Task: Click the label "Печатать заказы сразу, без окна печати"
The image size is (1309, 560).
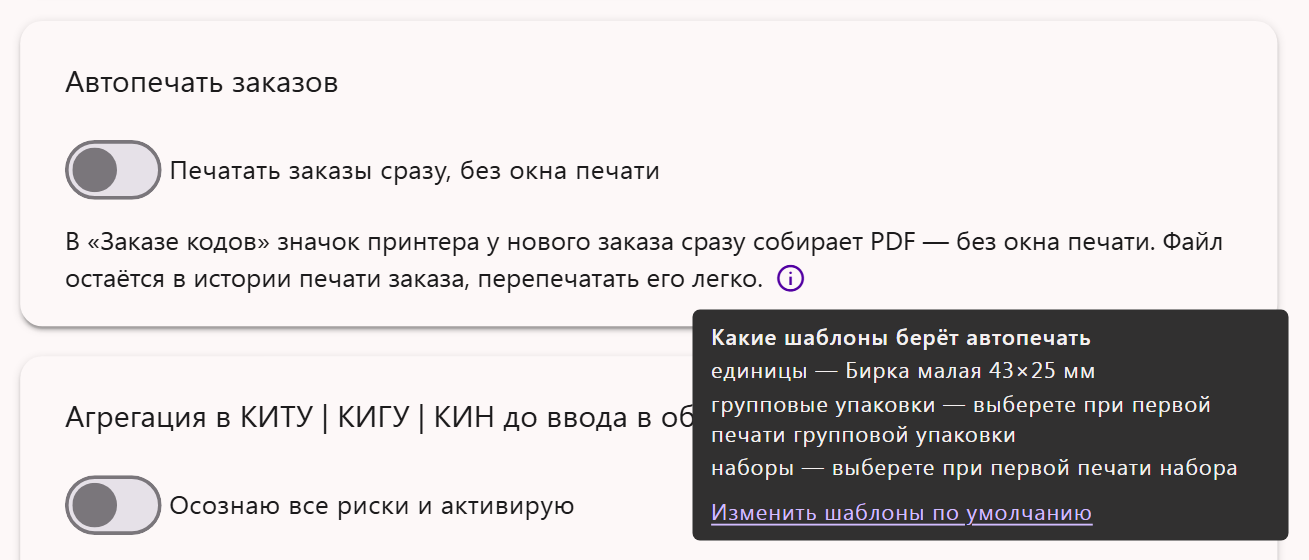Action: 414,171
